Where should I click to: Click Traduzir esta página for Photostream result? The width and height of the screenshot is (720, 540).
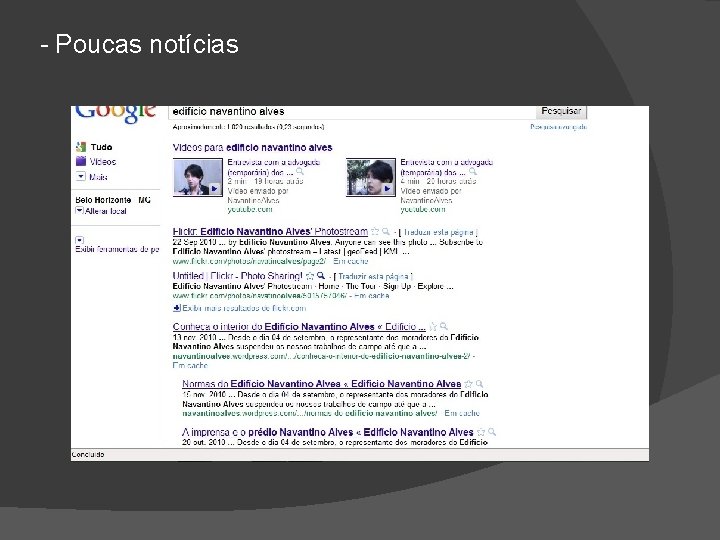440,232
